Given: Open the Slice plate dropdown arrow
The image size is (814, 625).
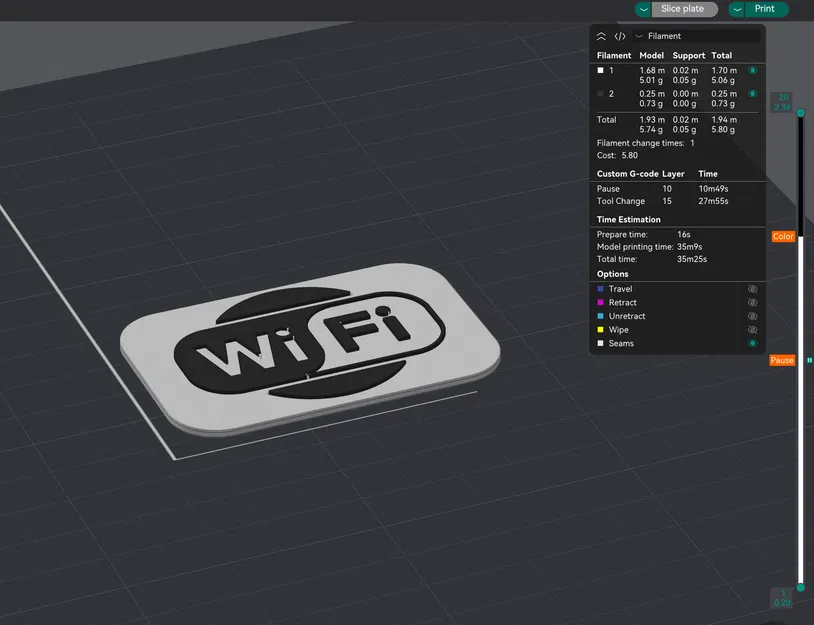Looking at the screenshot, I should pyautogui.click(x=643, y=9).
